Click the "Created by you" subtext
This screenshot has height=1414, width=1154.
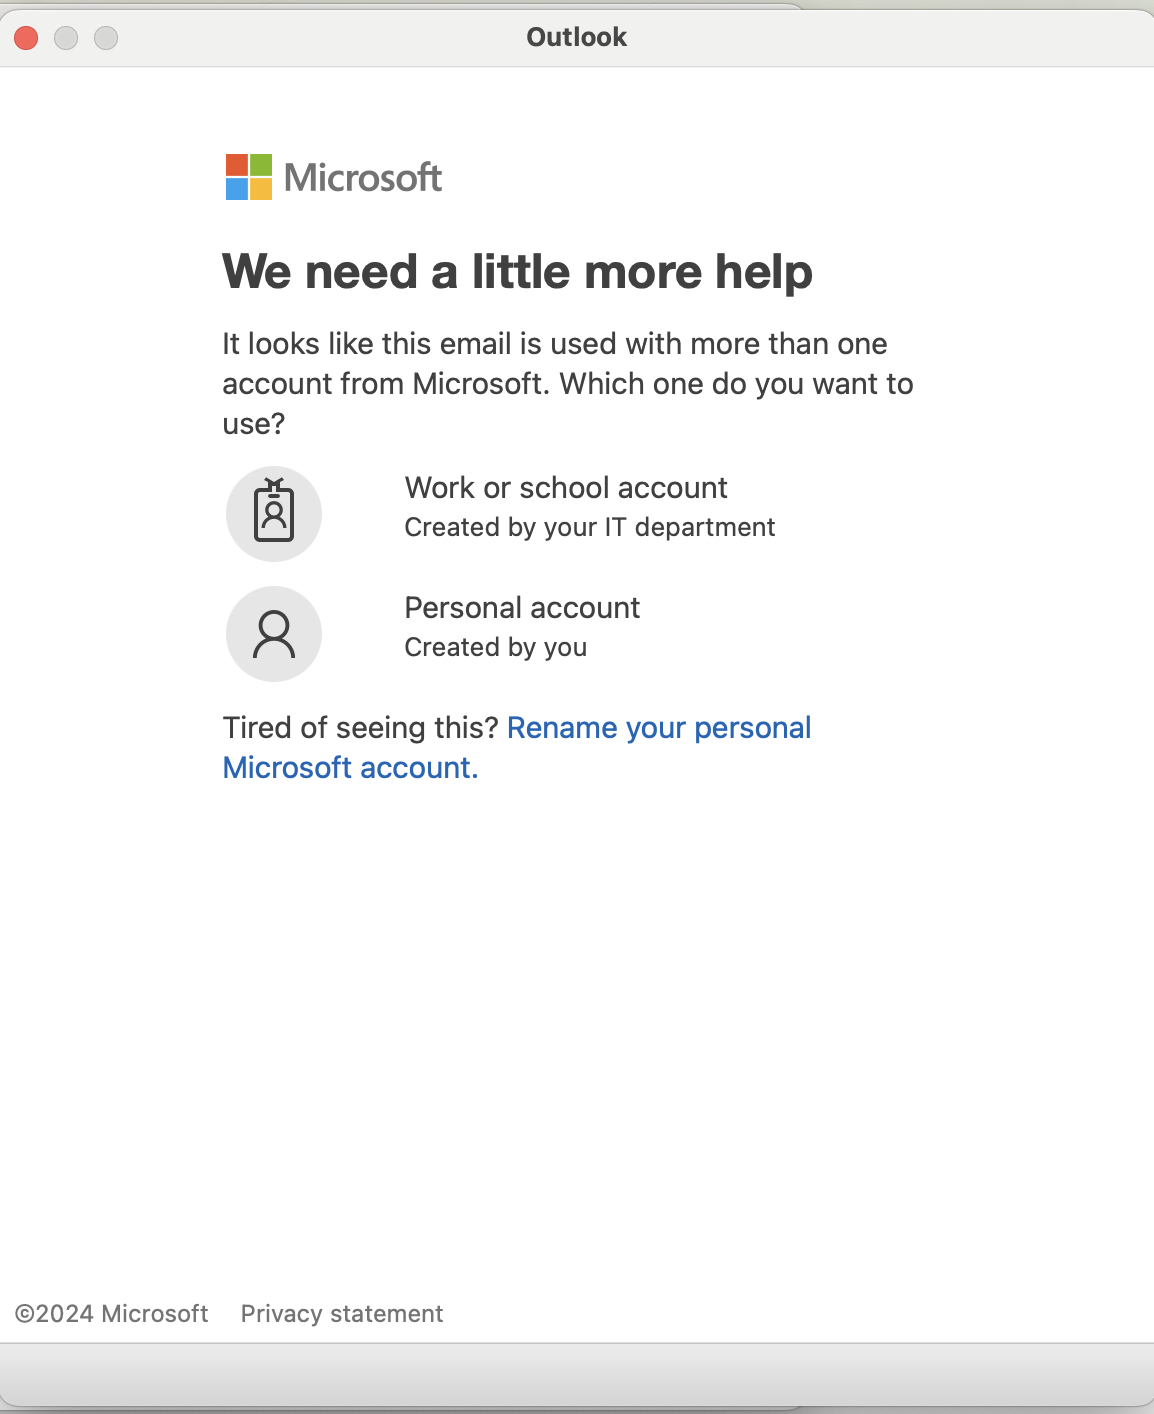click(x=495, y=647)
